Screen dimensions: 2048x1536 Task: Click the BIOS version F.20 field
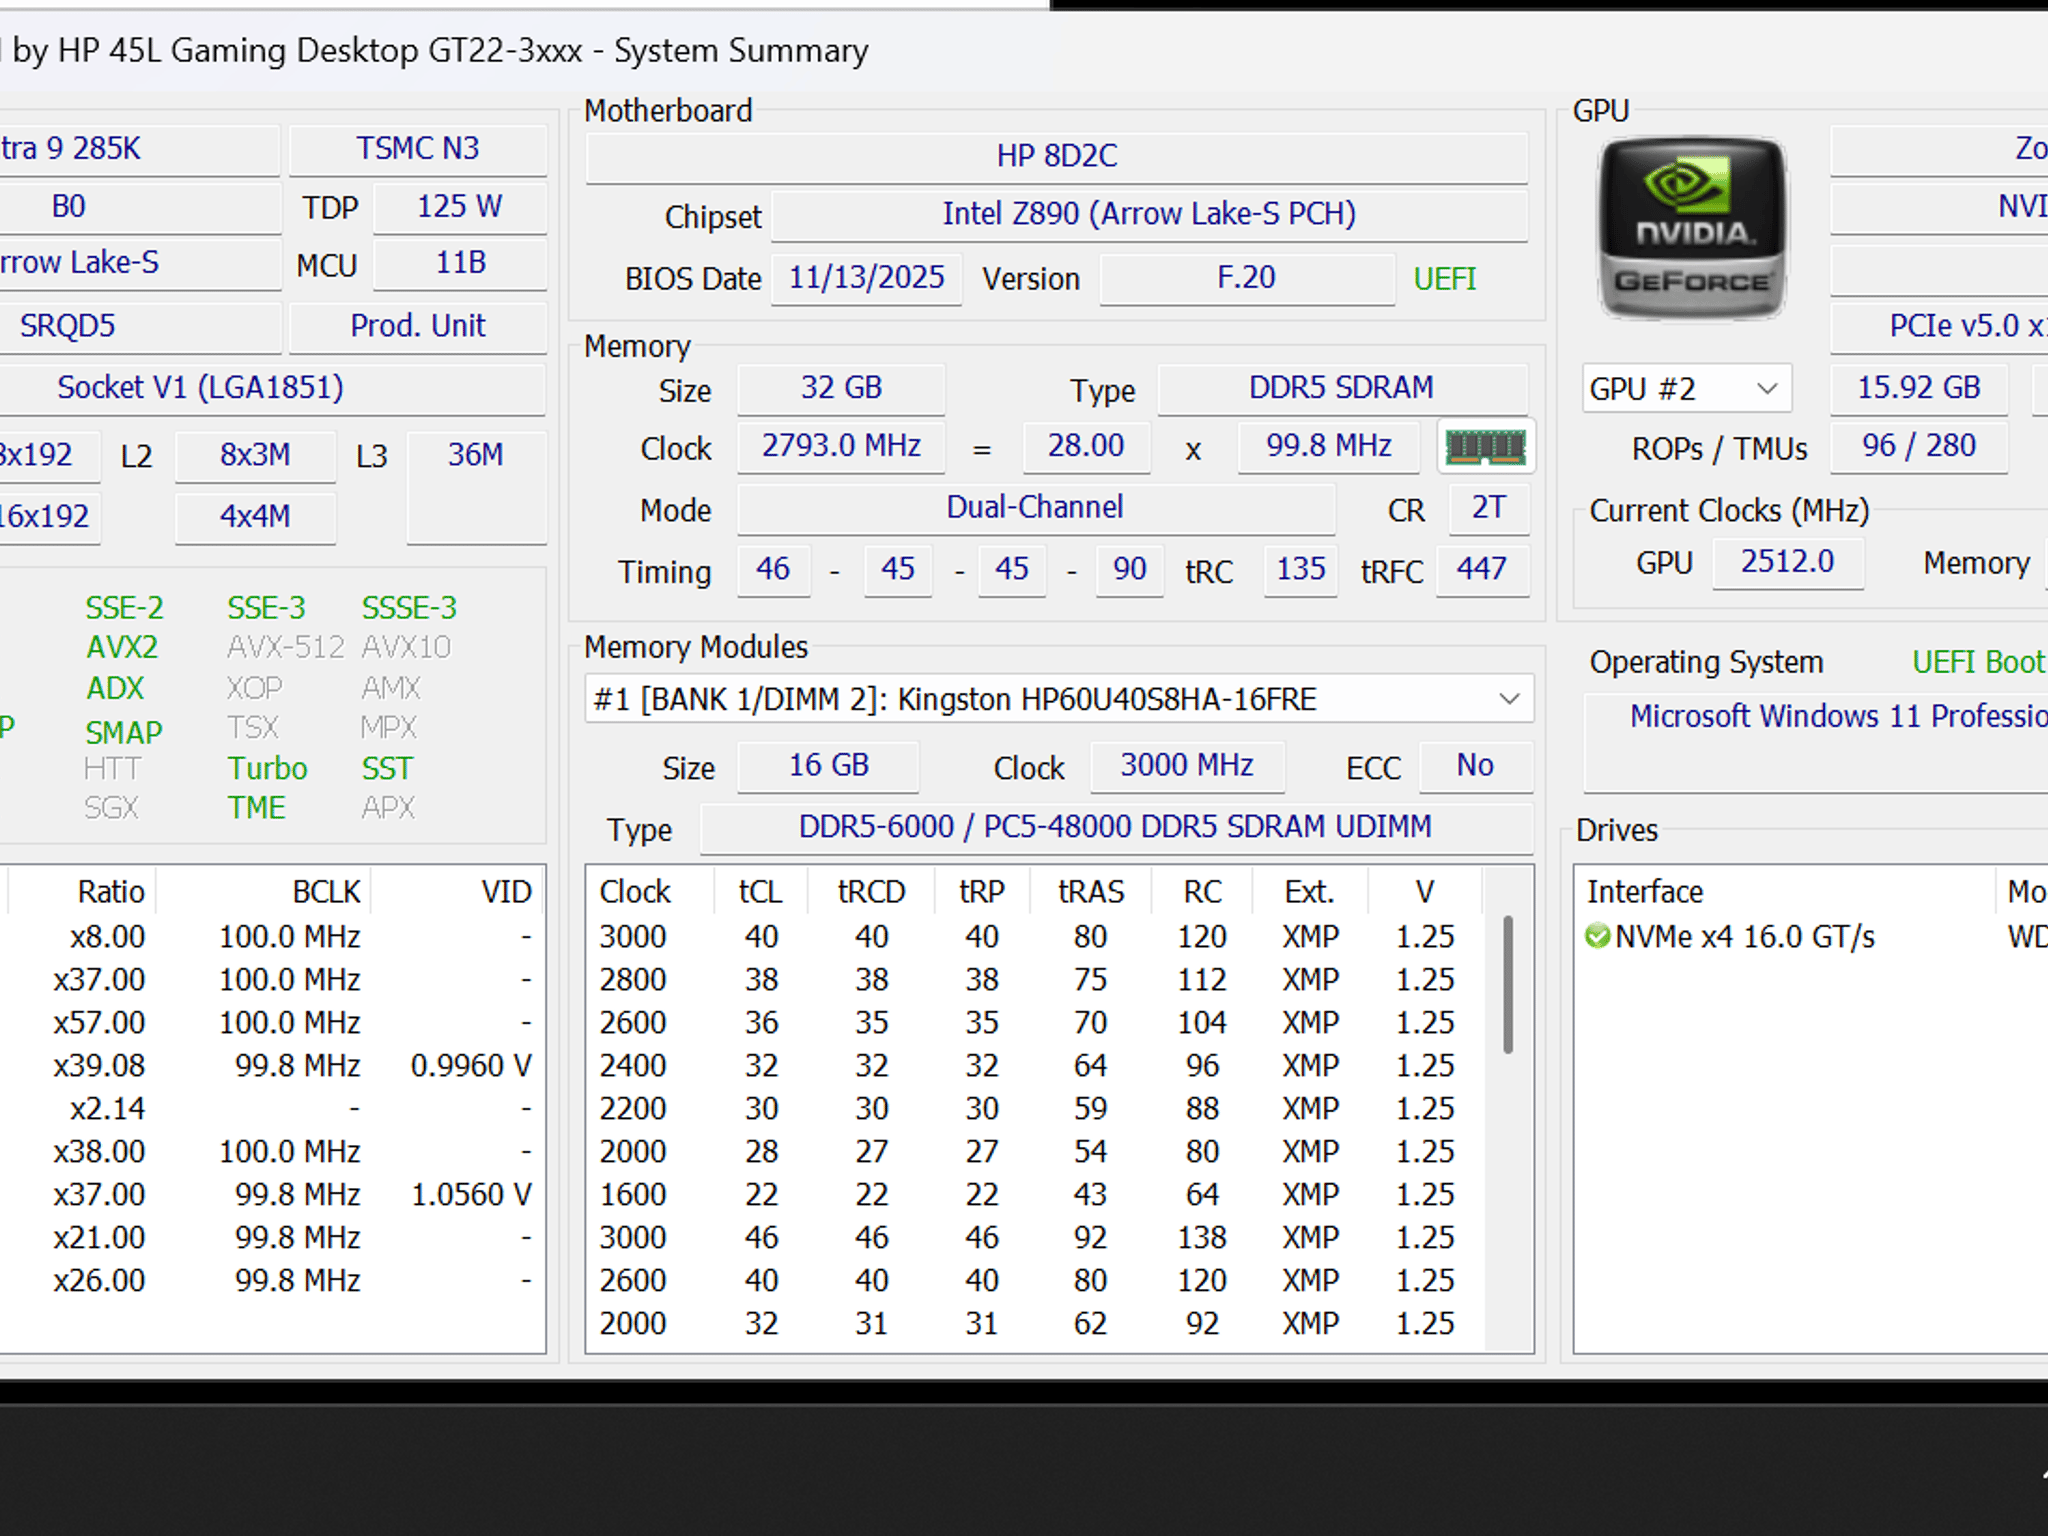coord(1247,278)
